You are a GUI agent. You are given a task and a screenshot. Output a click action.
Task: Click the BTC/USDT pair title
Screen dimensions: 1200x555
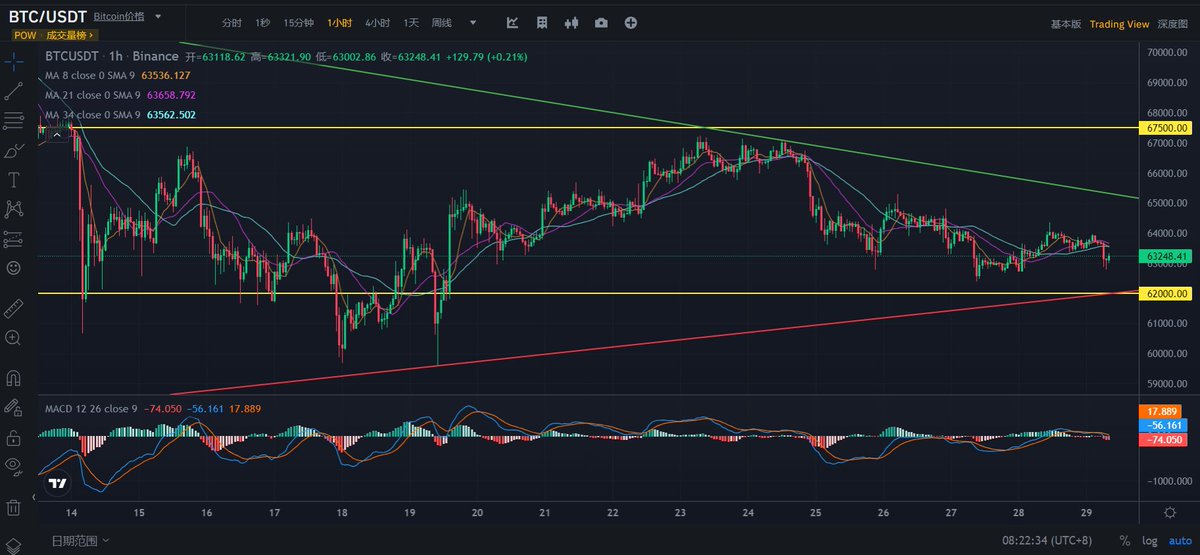tap(47, 17)
